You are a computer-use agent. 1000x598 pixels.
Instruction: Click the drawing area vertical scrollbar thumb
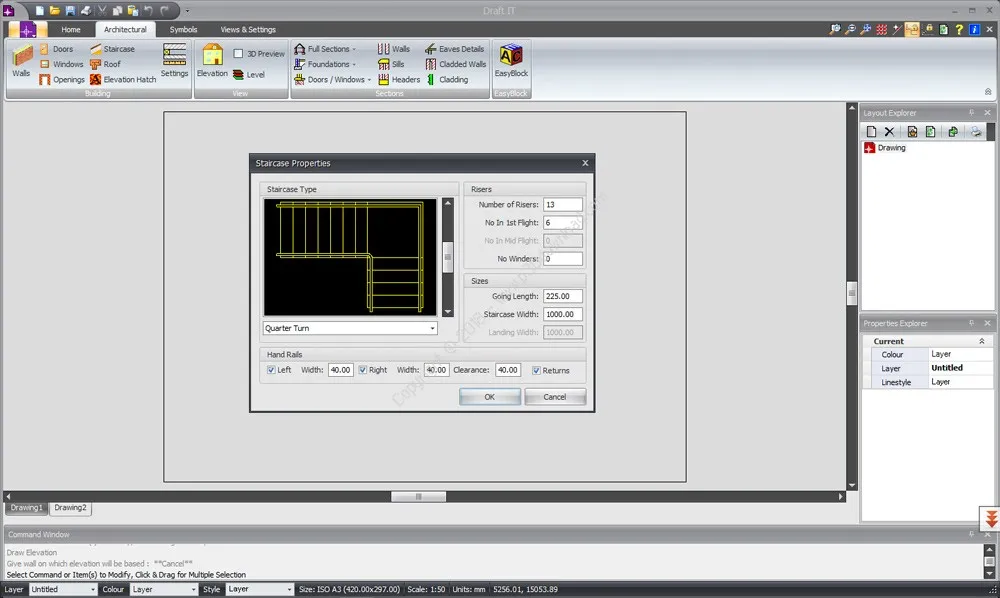[x=851, y=293]
